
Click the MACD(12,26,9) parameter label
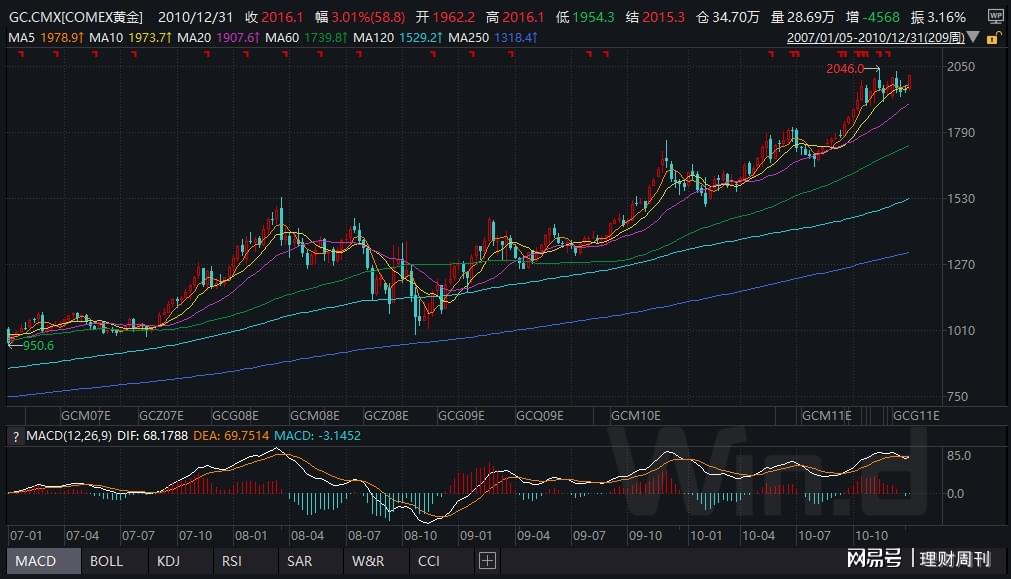66,436
